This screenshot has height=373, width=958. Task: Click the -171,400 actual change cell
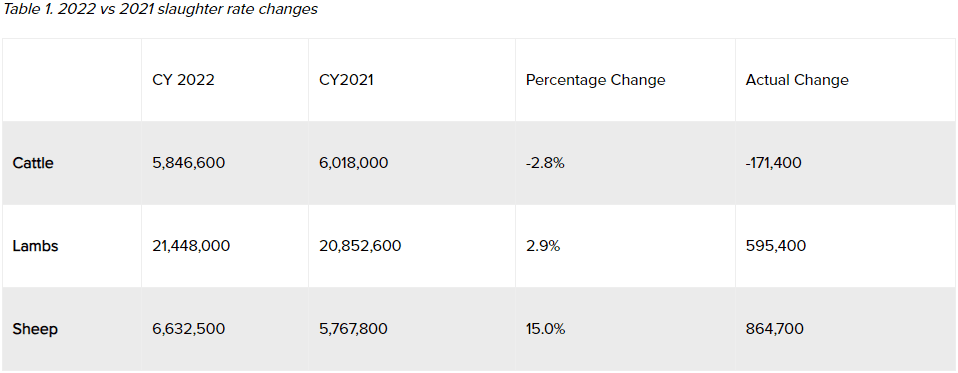click(x=773, y=163)
